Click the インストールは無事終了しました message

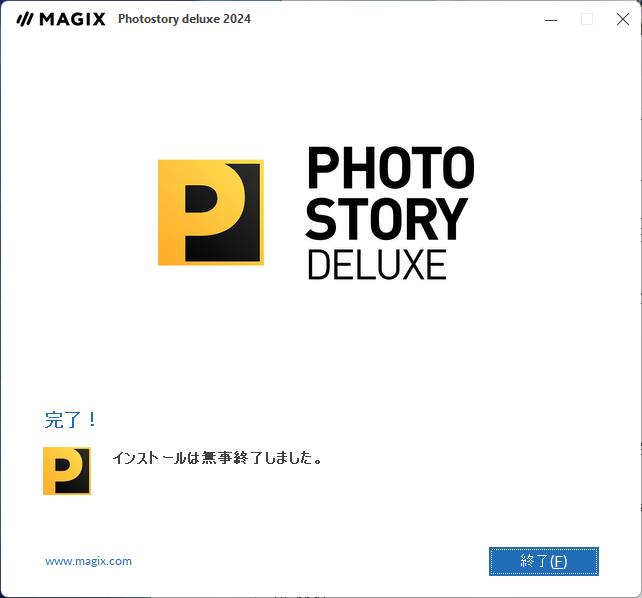click(217, 458)
